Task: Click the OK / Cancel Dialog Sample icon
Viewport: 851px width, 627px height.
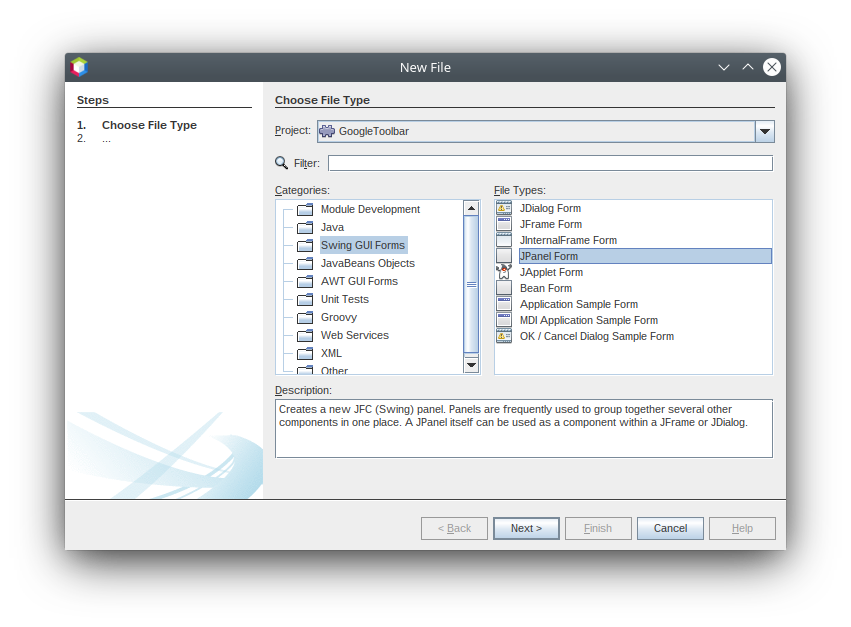Action: tap(504, 336)
